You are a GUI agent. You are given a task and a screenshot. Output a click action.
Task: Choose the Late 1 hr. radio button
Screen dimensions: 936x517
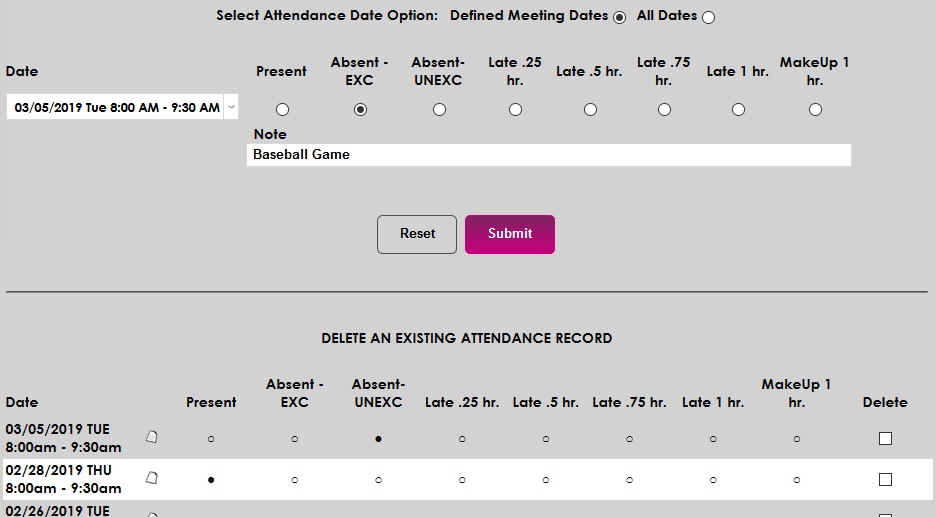pos(738,109)
